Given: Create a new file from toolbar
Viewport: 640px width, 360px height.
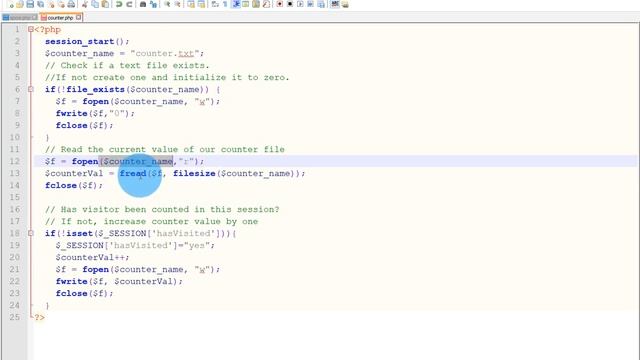Looking at the screenshot, I should coord(10,4).
